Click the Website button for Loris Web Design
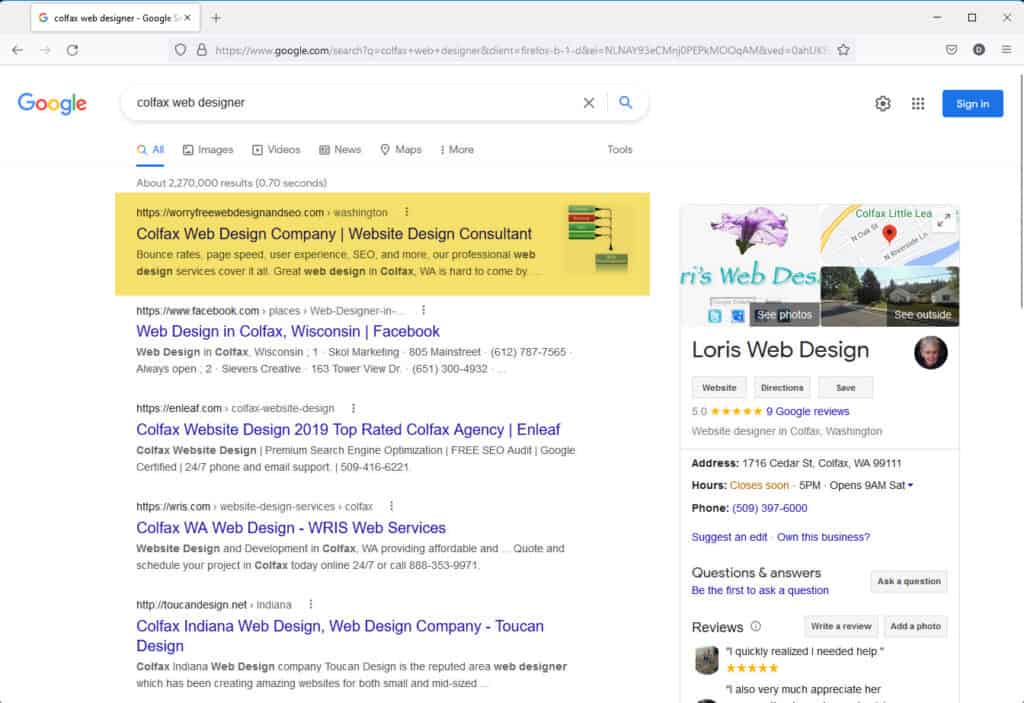The height and width of the screenshot is (703, 1024). click(719, 387)
